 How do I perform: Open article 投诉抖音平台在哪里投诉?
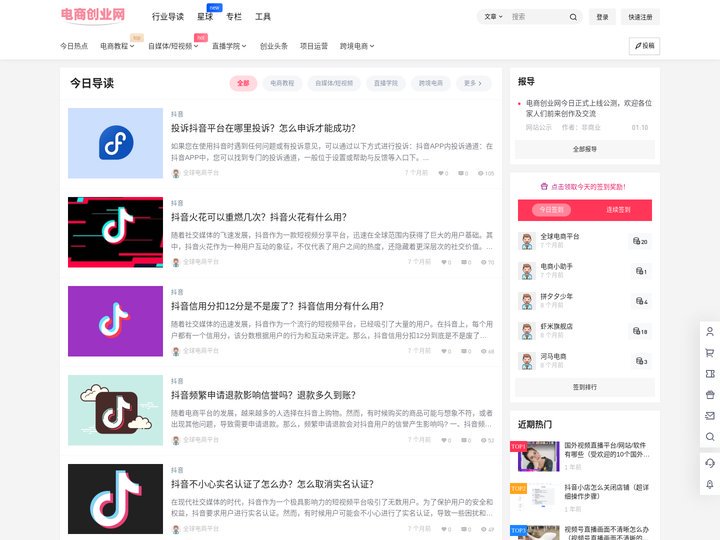coord(263,128)
